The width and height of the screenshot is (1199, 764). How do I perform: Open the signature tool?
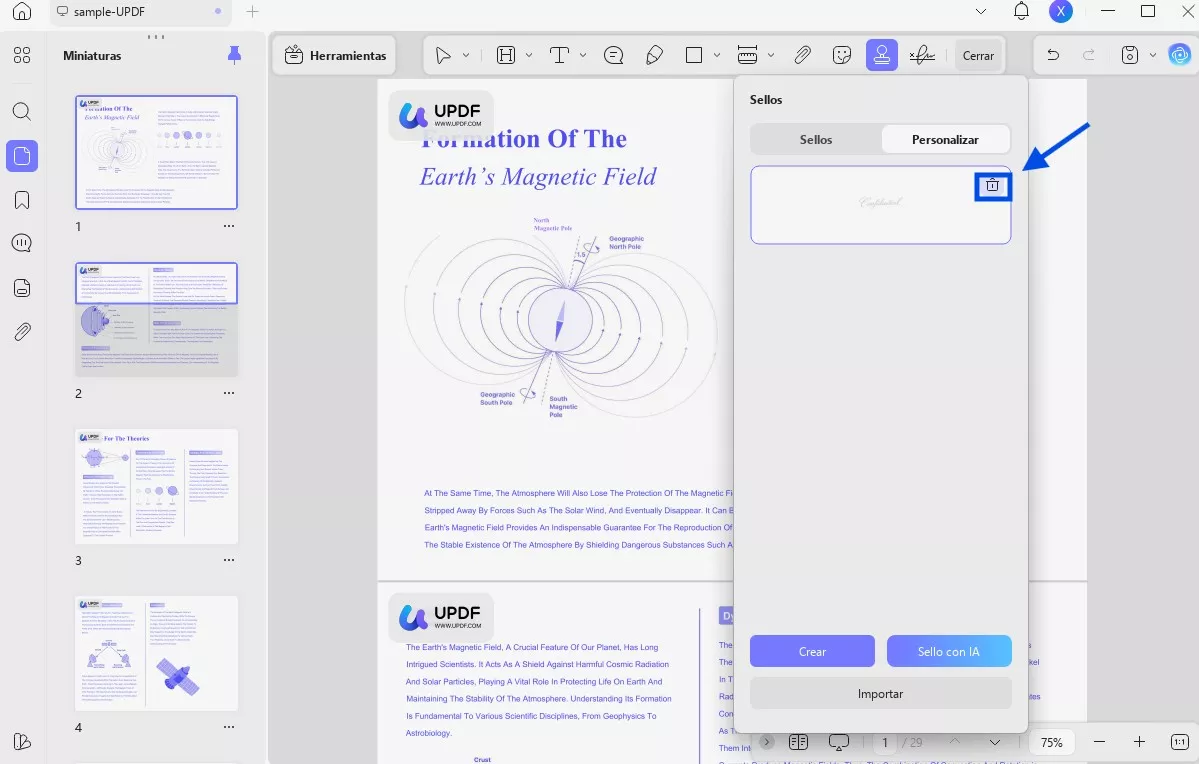click(x=922, y=55)
